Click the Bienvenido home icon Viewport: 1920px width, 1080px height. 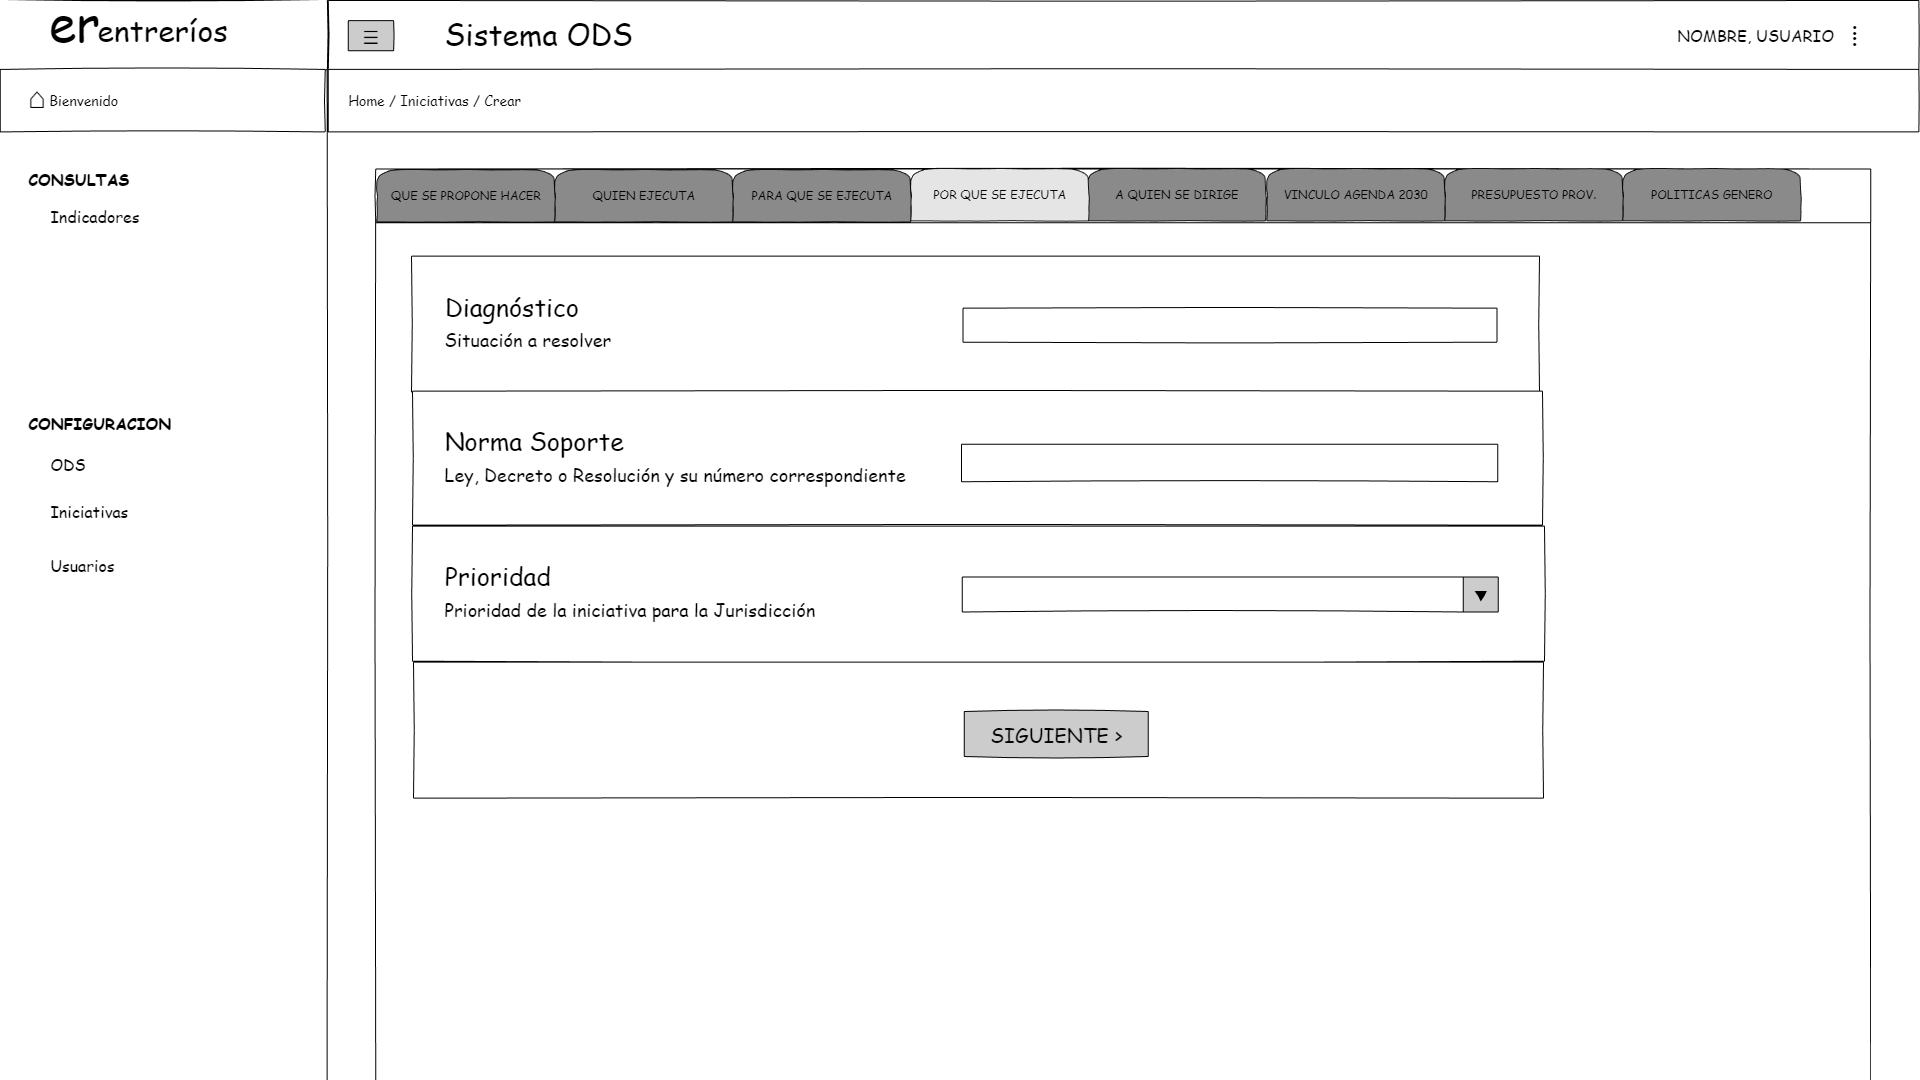(x=37, y=100)
